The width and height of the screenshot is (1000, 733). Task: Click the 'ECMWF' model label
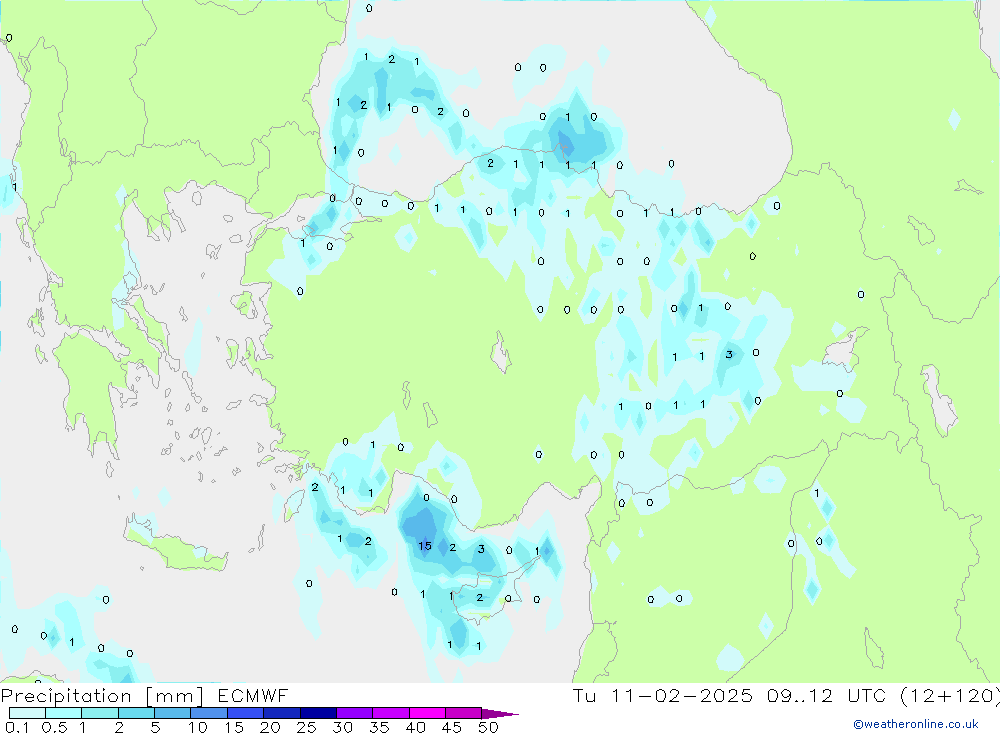point(253,696)
